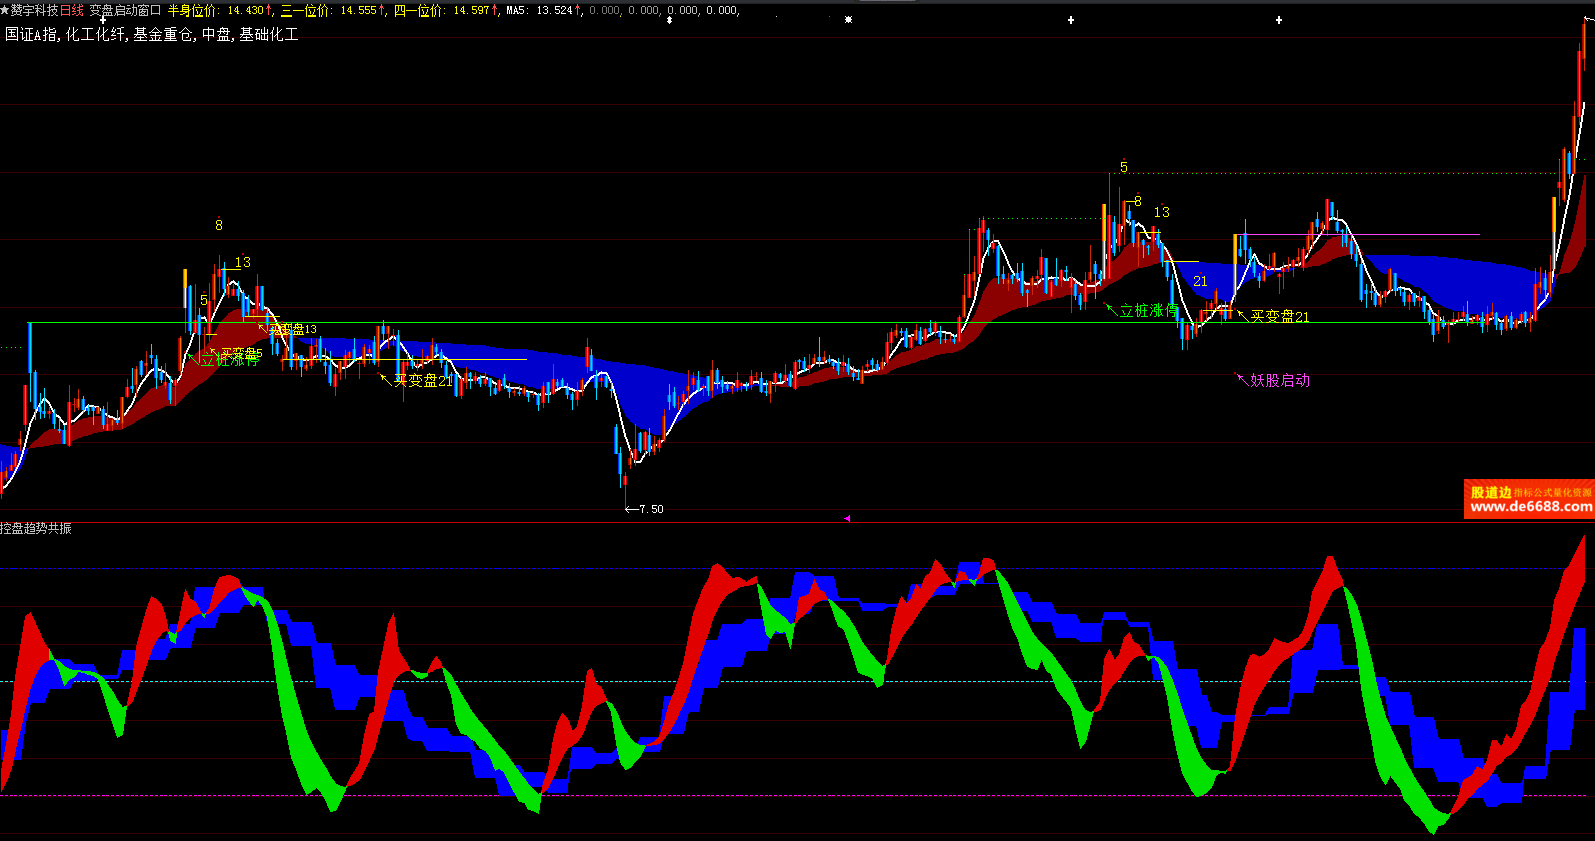Click the leftmost plus info marker
1595x841 pixels.
pos(102,20)
